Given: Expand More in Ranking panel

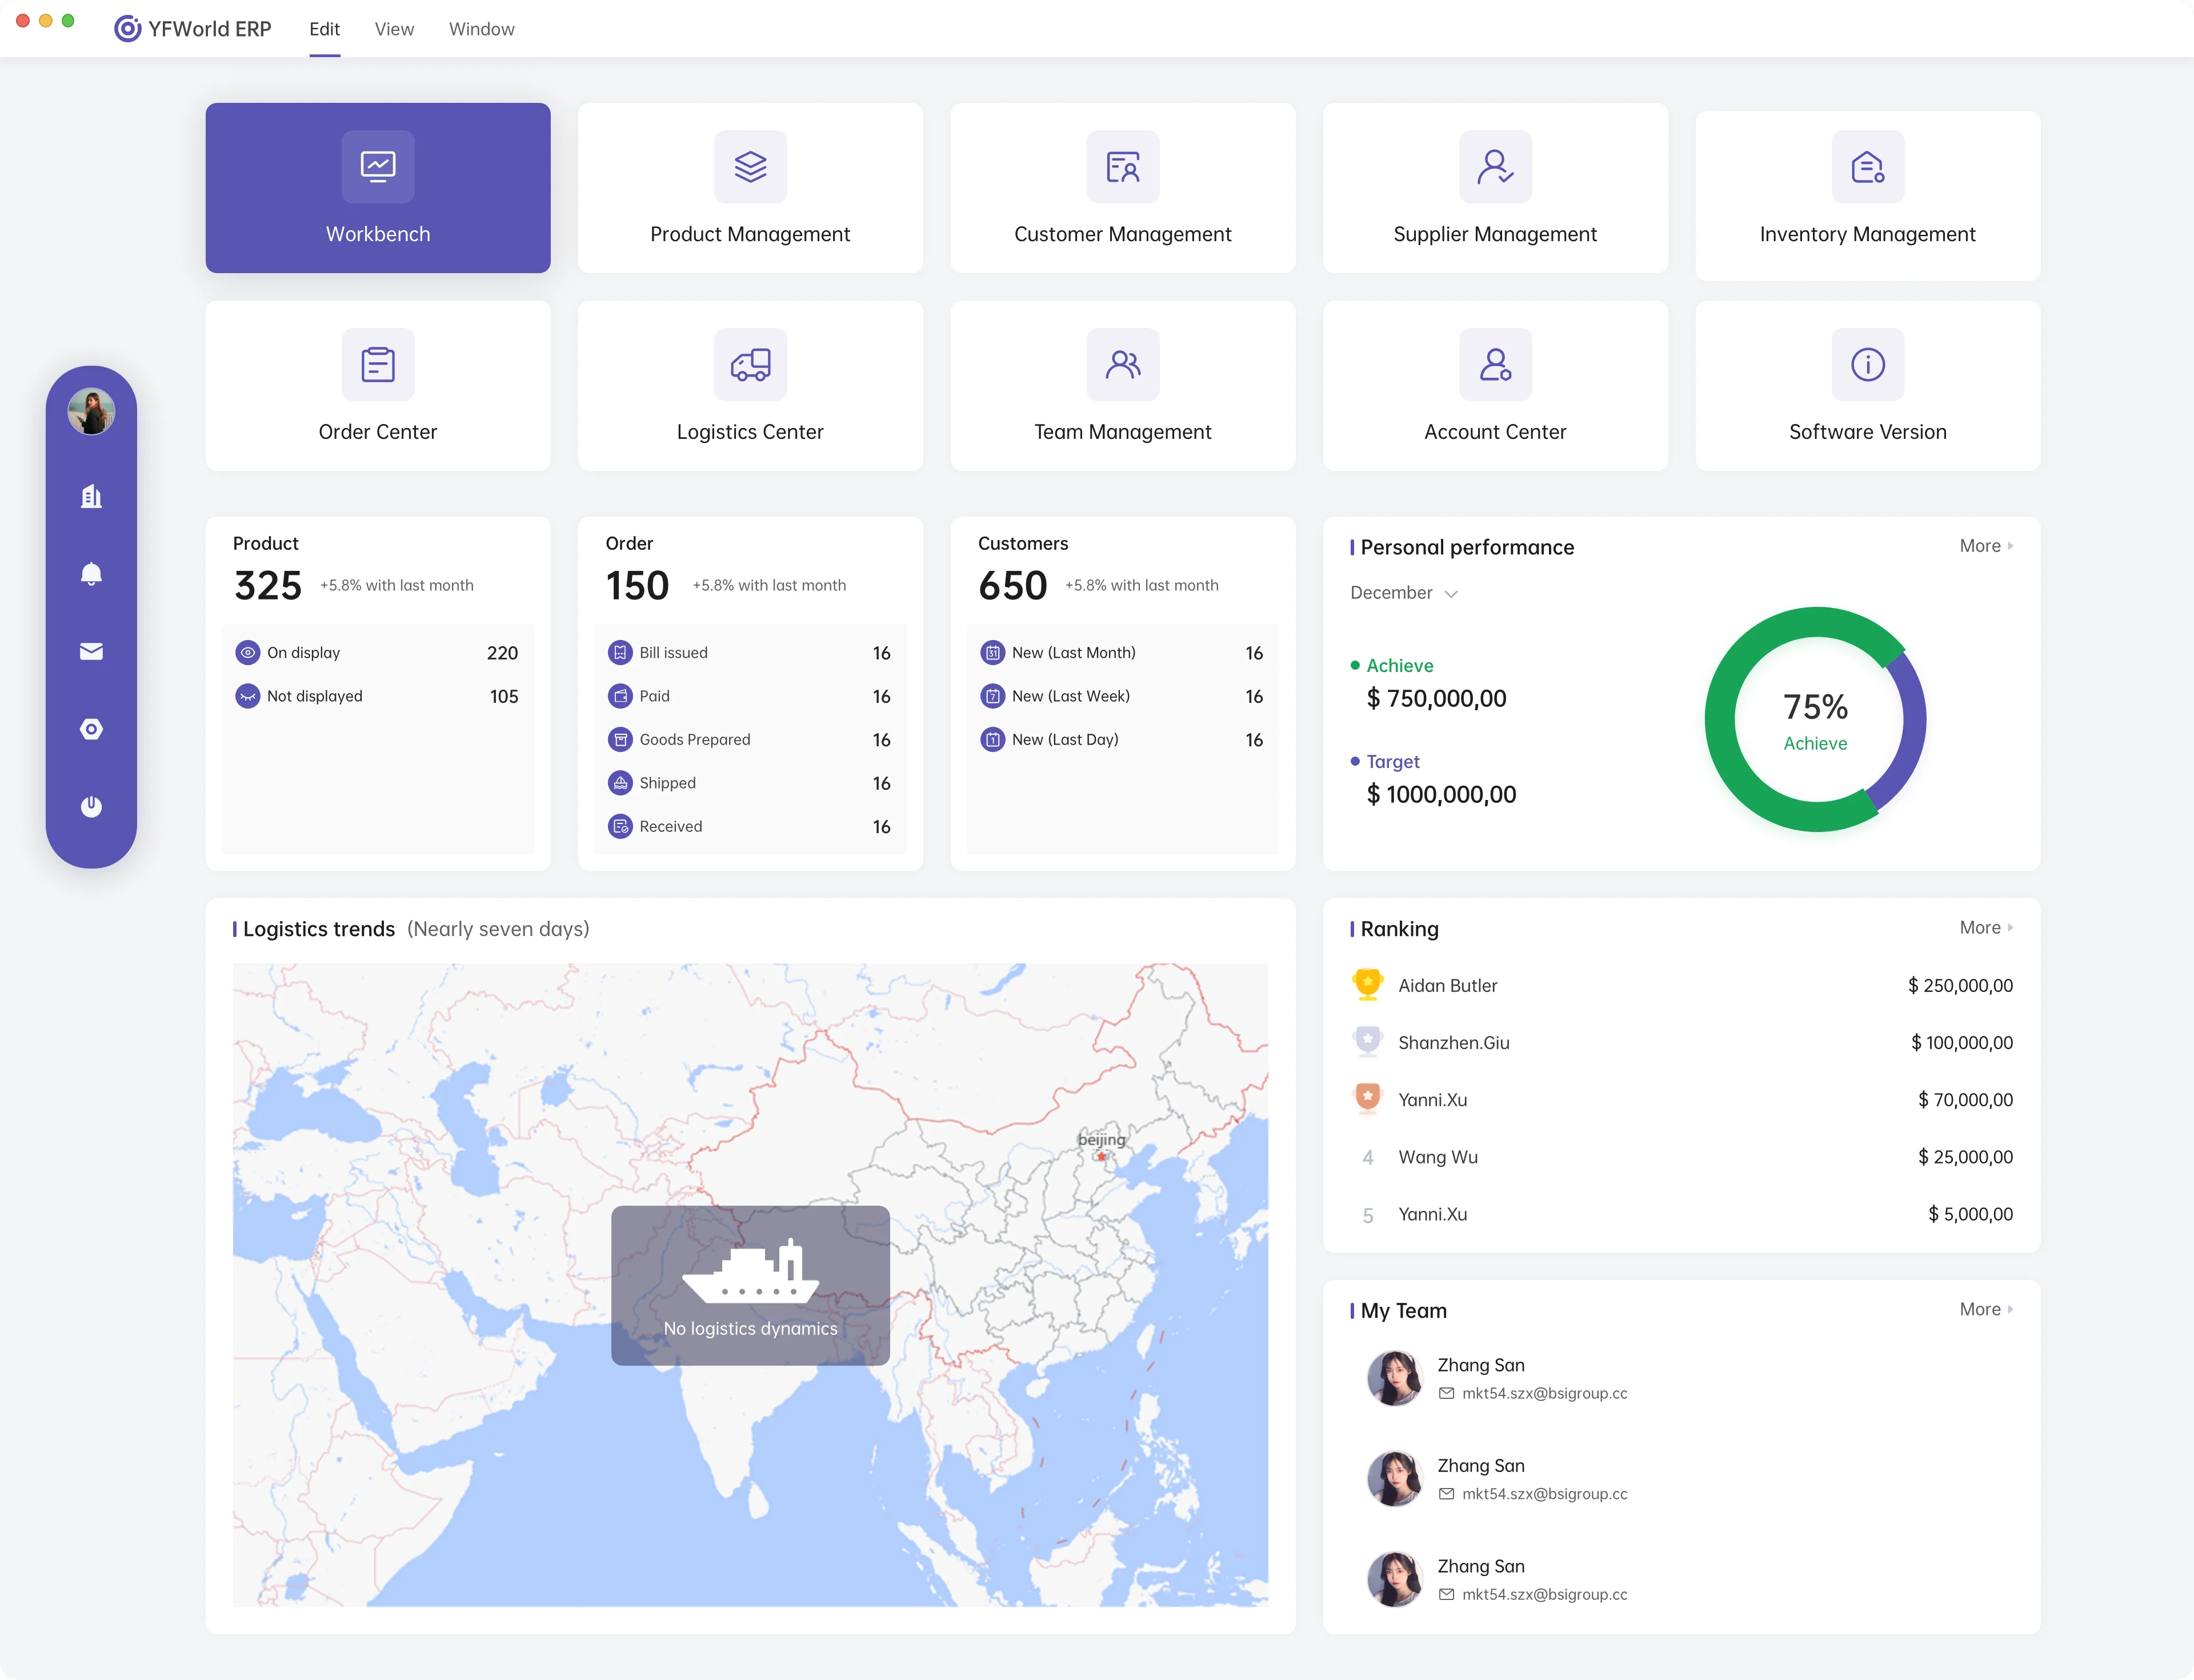Looking at the screenshot, I should tap(1985, 928).
